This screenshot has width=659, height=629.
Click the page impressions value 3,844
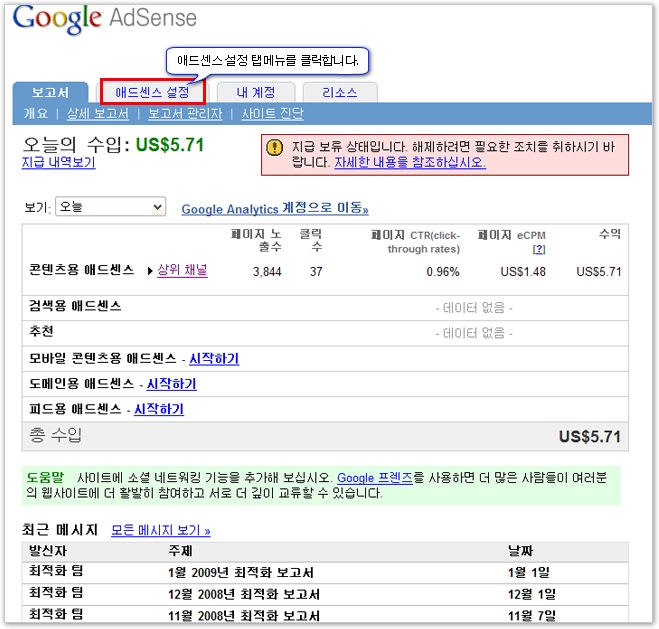tap(267, 272)
